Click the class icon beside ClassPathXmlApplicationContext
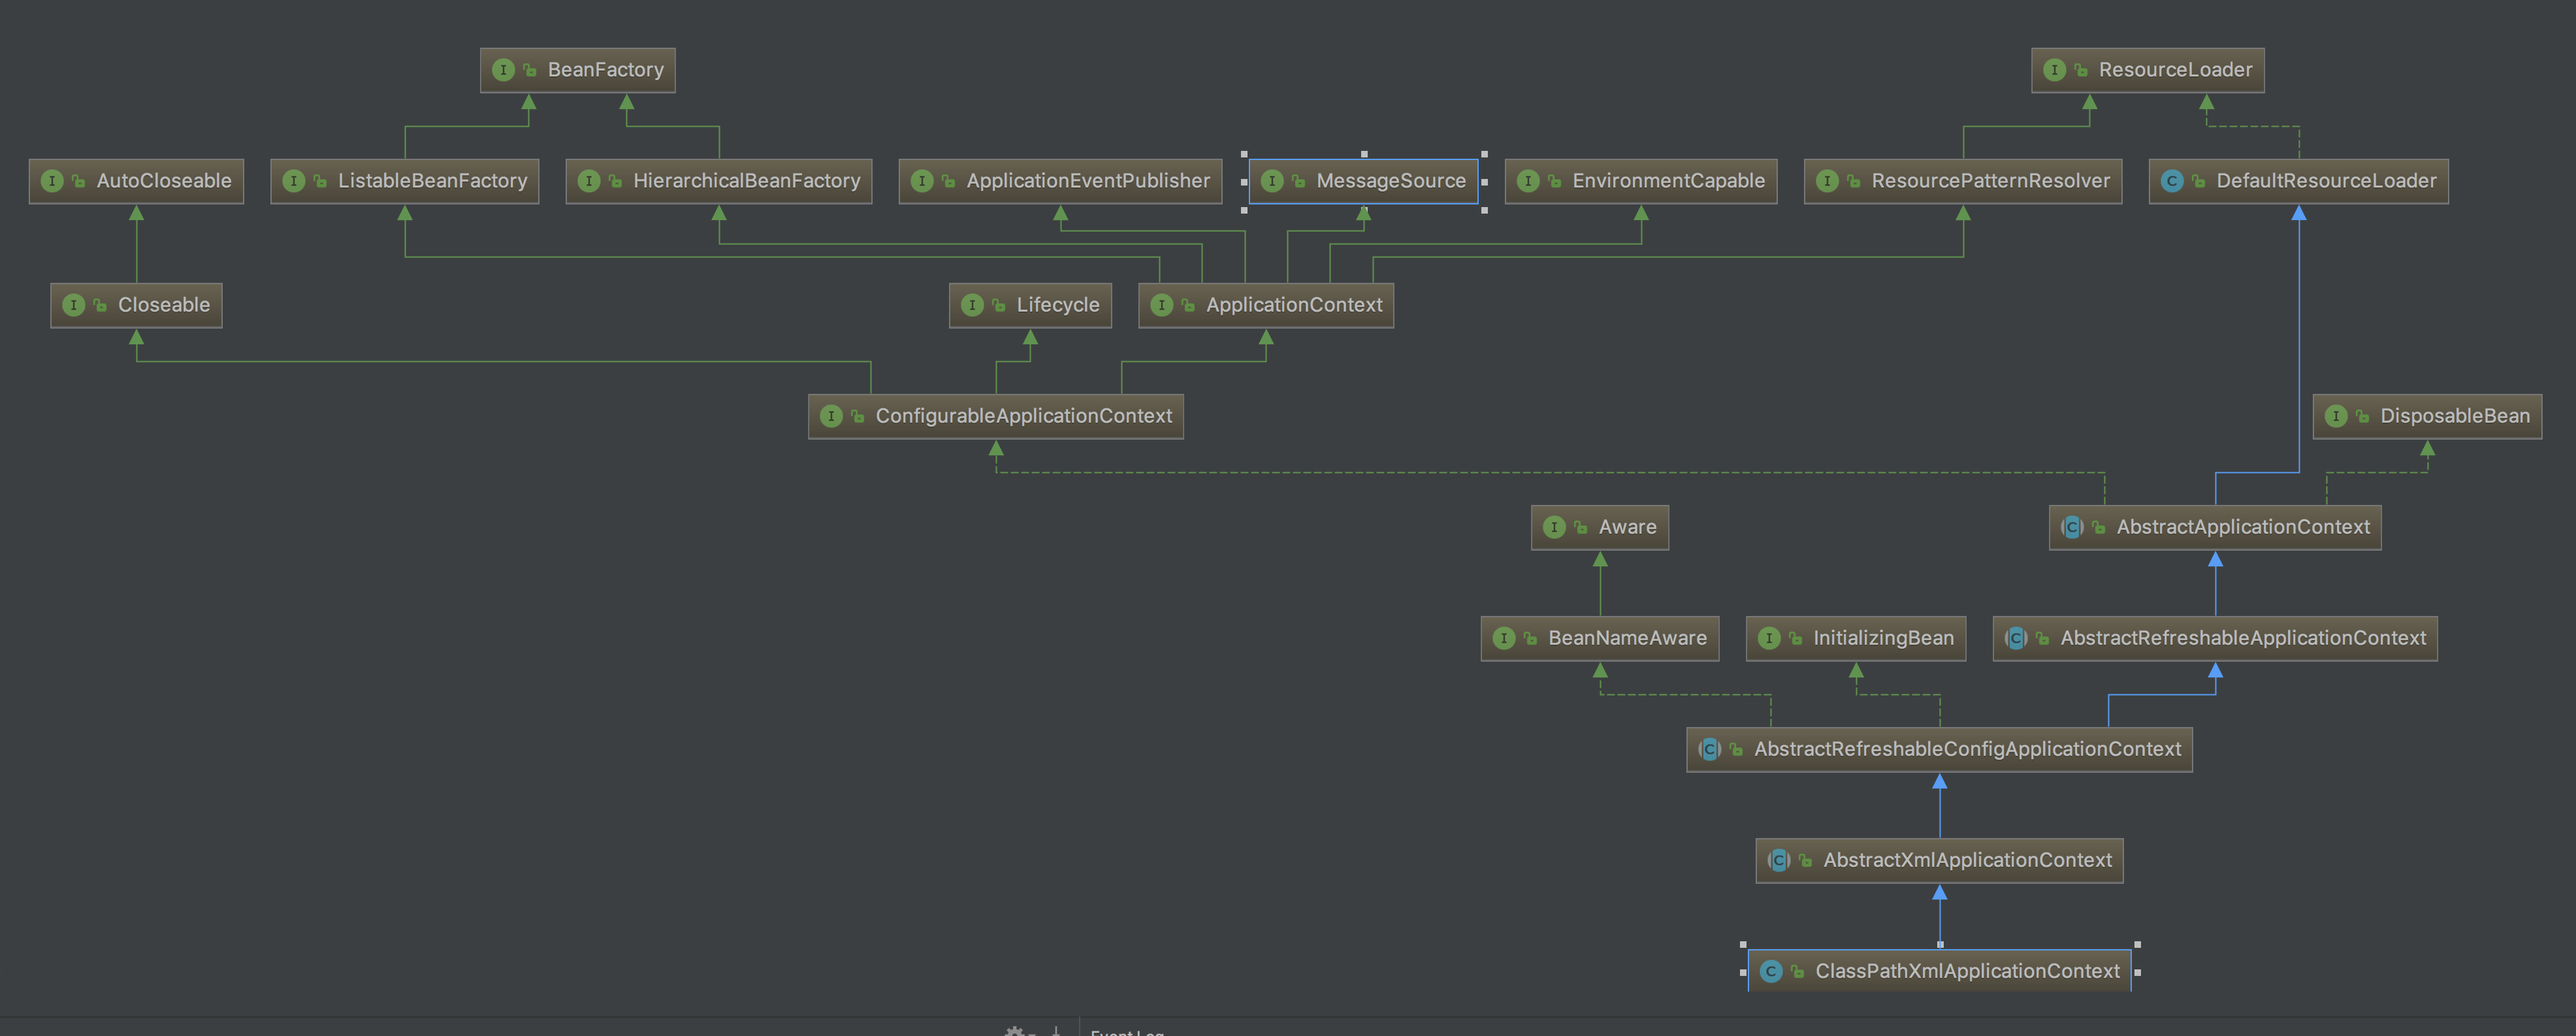2576x1036 pixels. pos(1771,971)
